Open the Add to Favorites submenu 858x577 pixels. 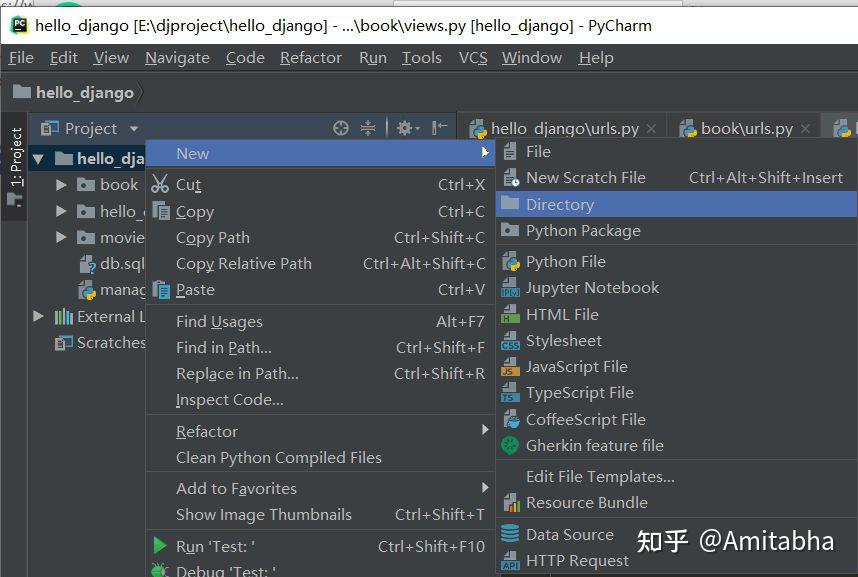pyautogui.click(x=321, y=488)
